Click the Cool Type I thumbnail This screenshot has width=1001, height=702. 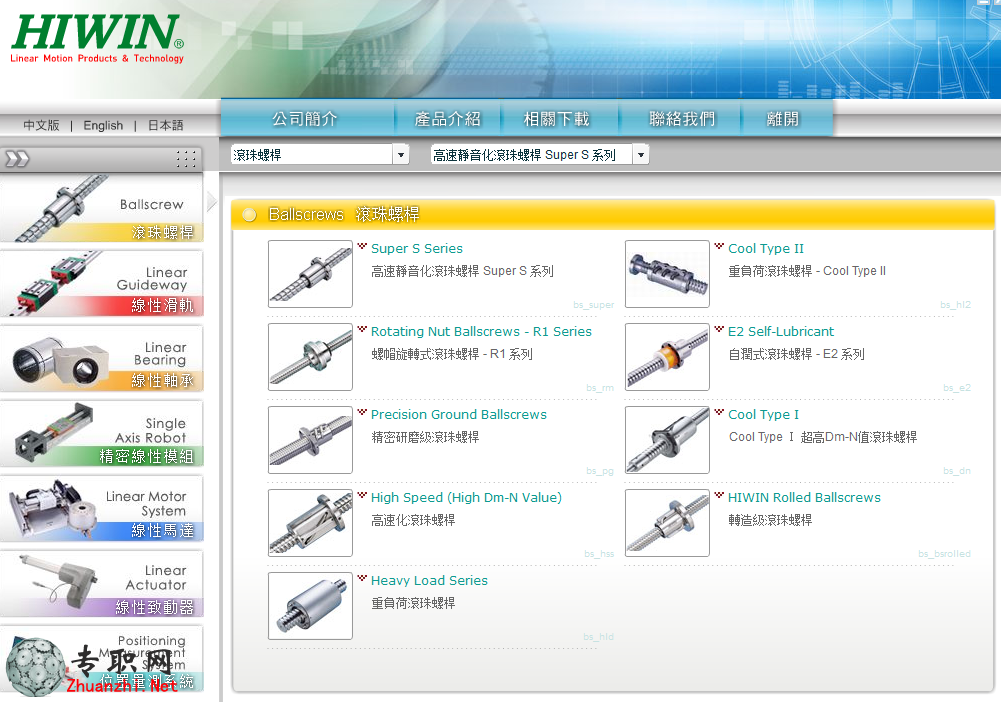(667, 440)
